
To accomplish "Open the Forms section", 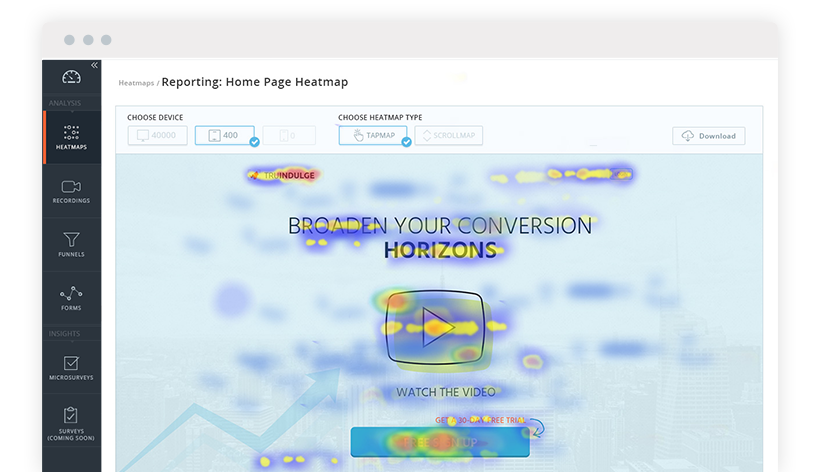I will [72, 298].
